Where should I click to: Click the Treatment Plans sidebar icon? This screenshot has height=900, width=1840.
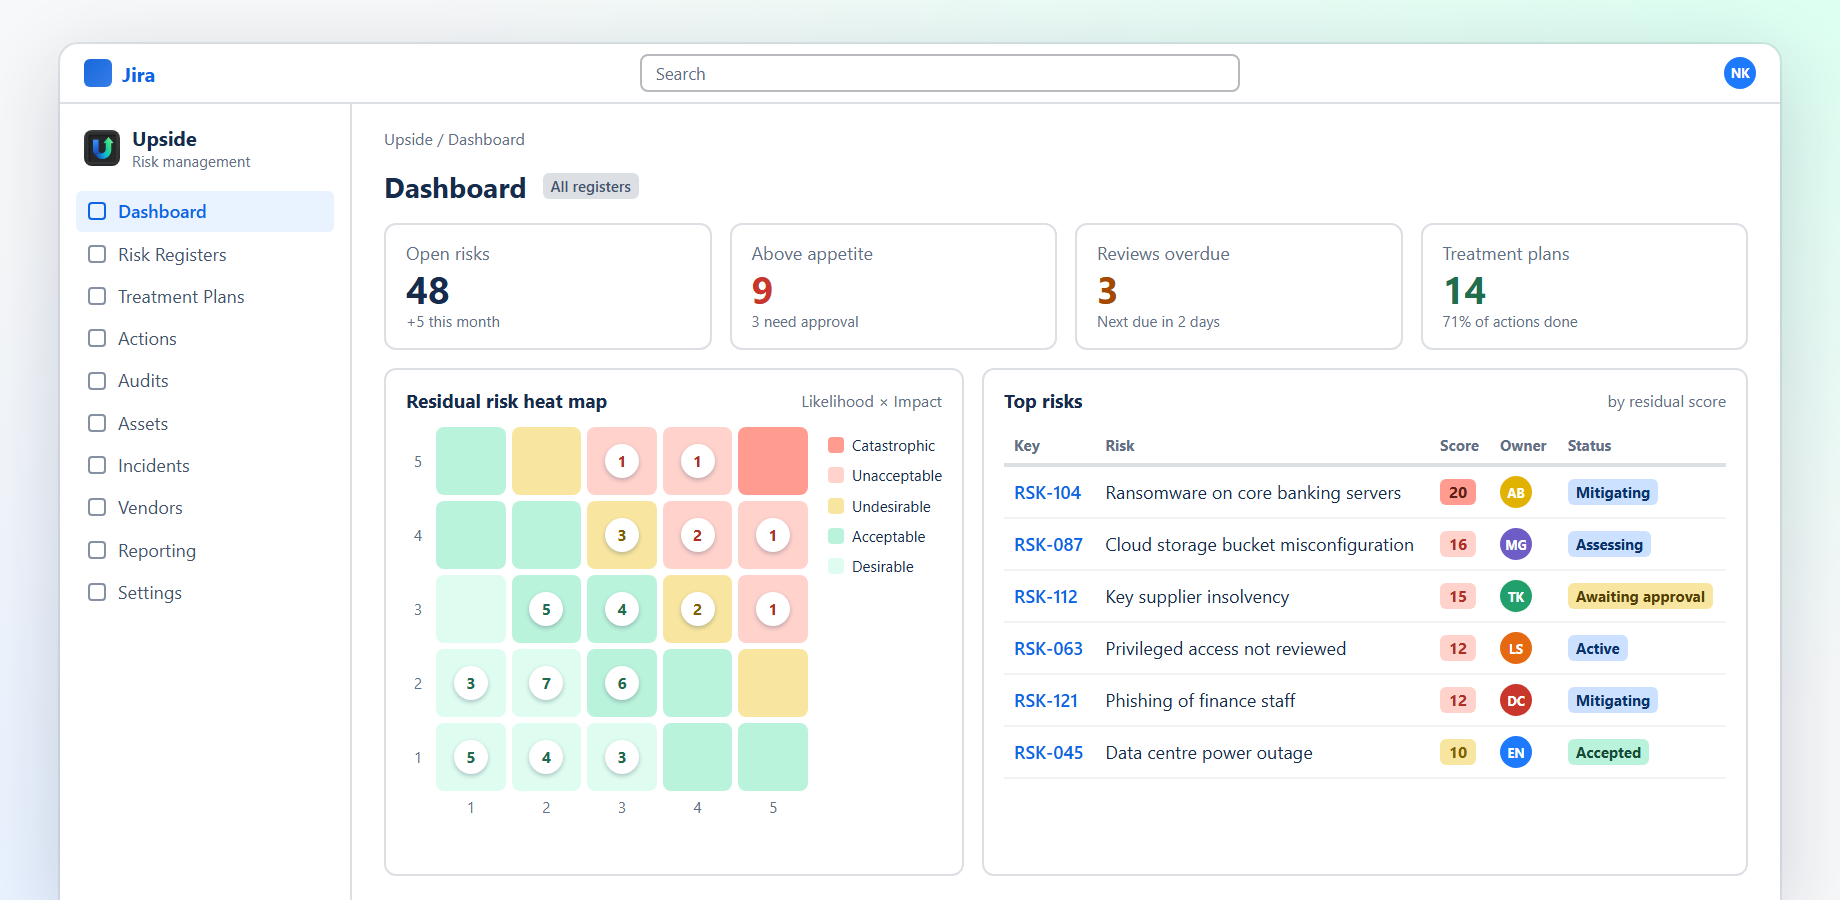(x=97, y=296)
